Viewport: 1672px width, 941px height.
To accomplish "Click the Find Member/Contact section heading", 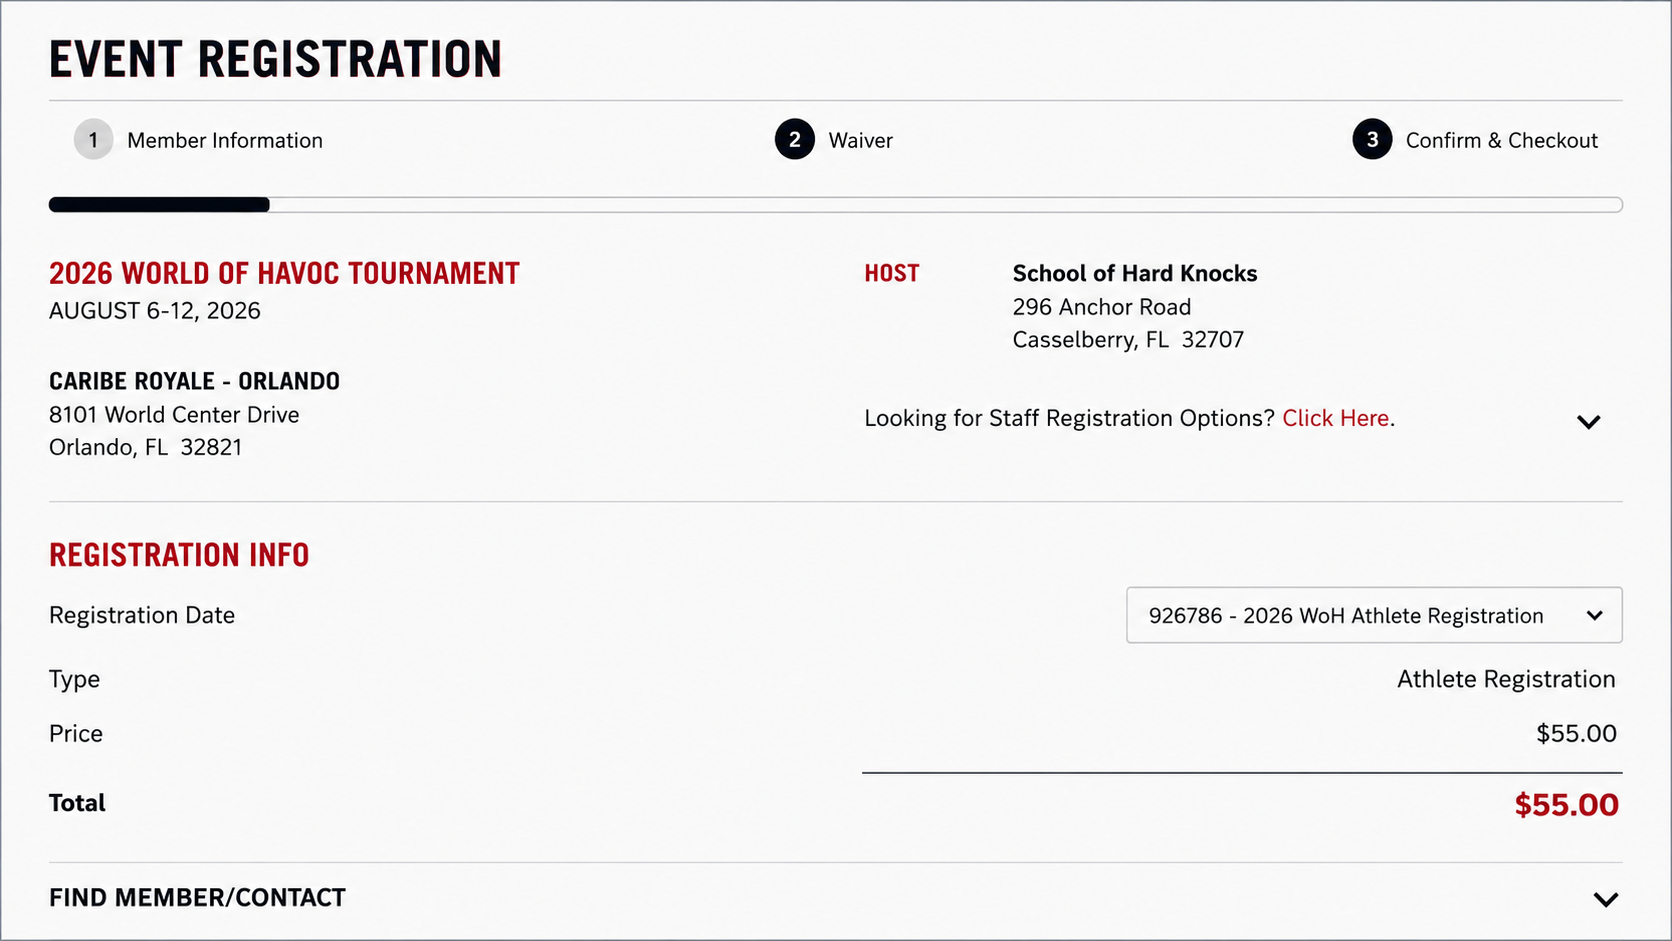I will tap(197, 898).
